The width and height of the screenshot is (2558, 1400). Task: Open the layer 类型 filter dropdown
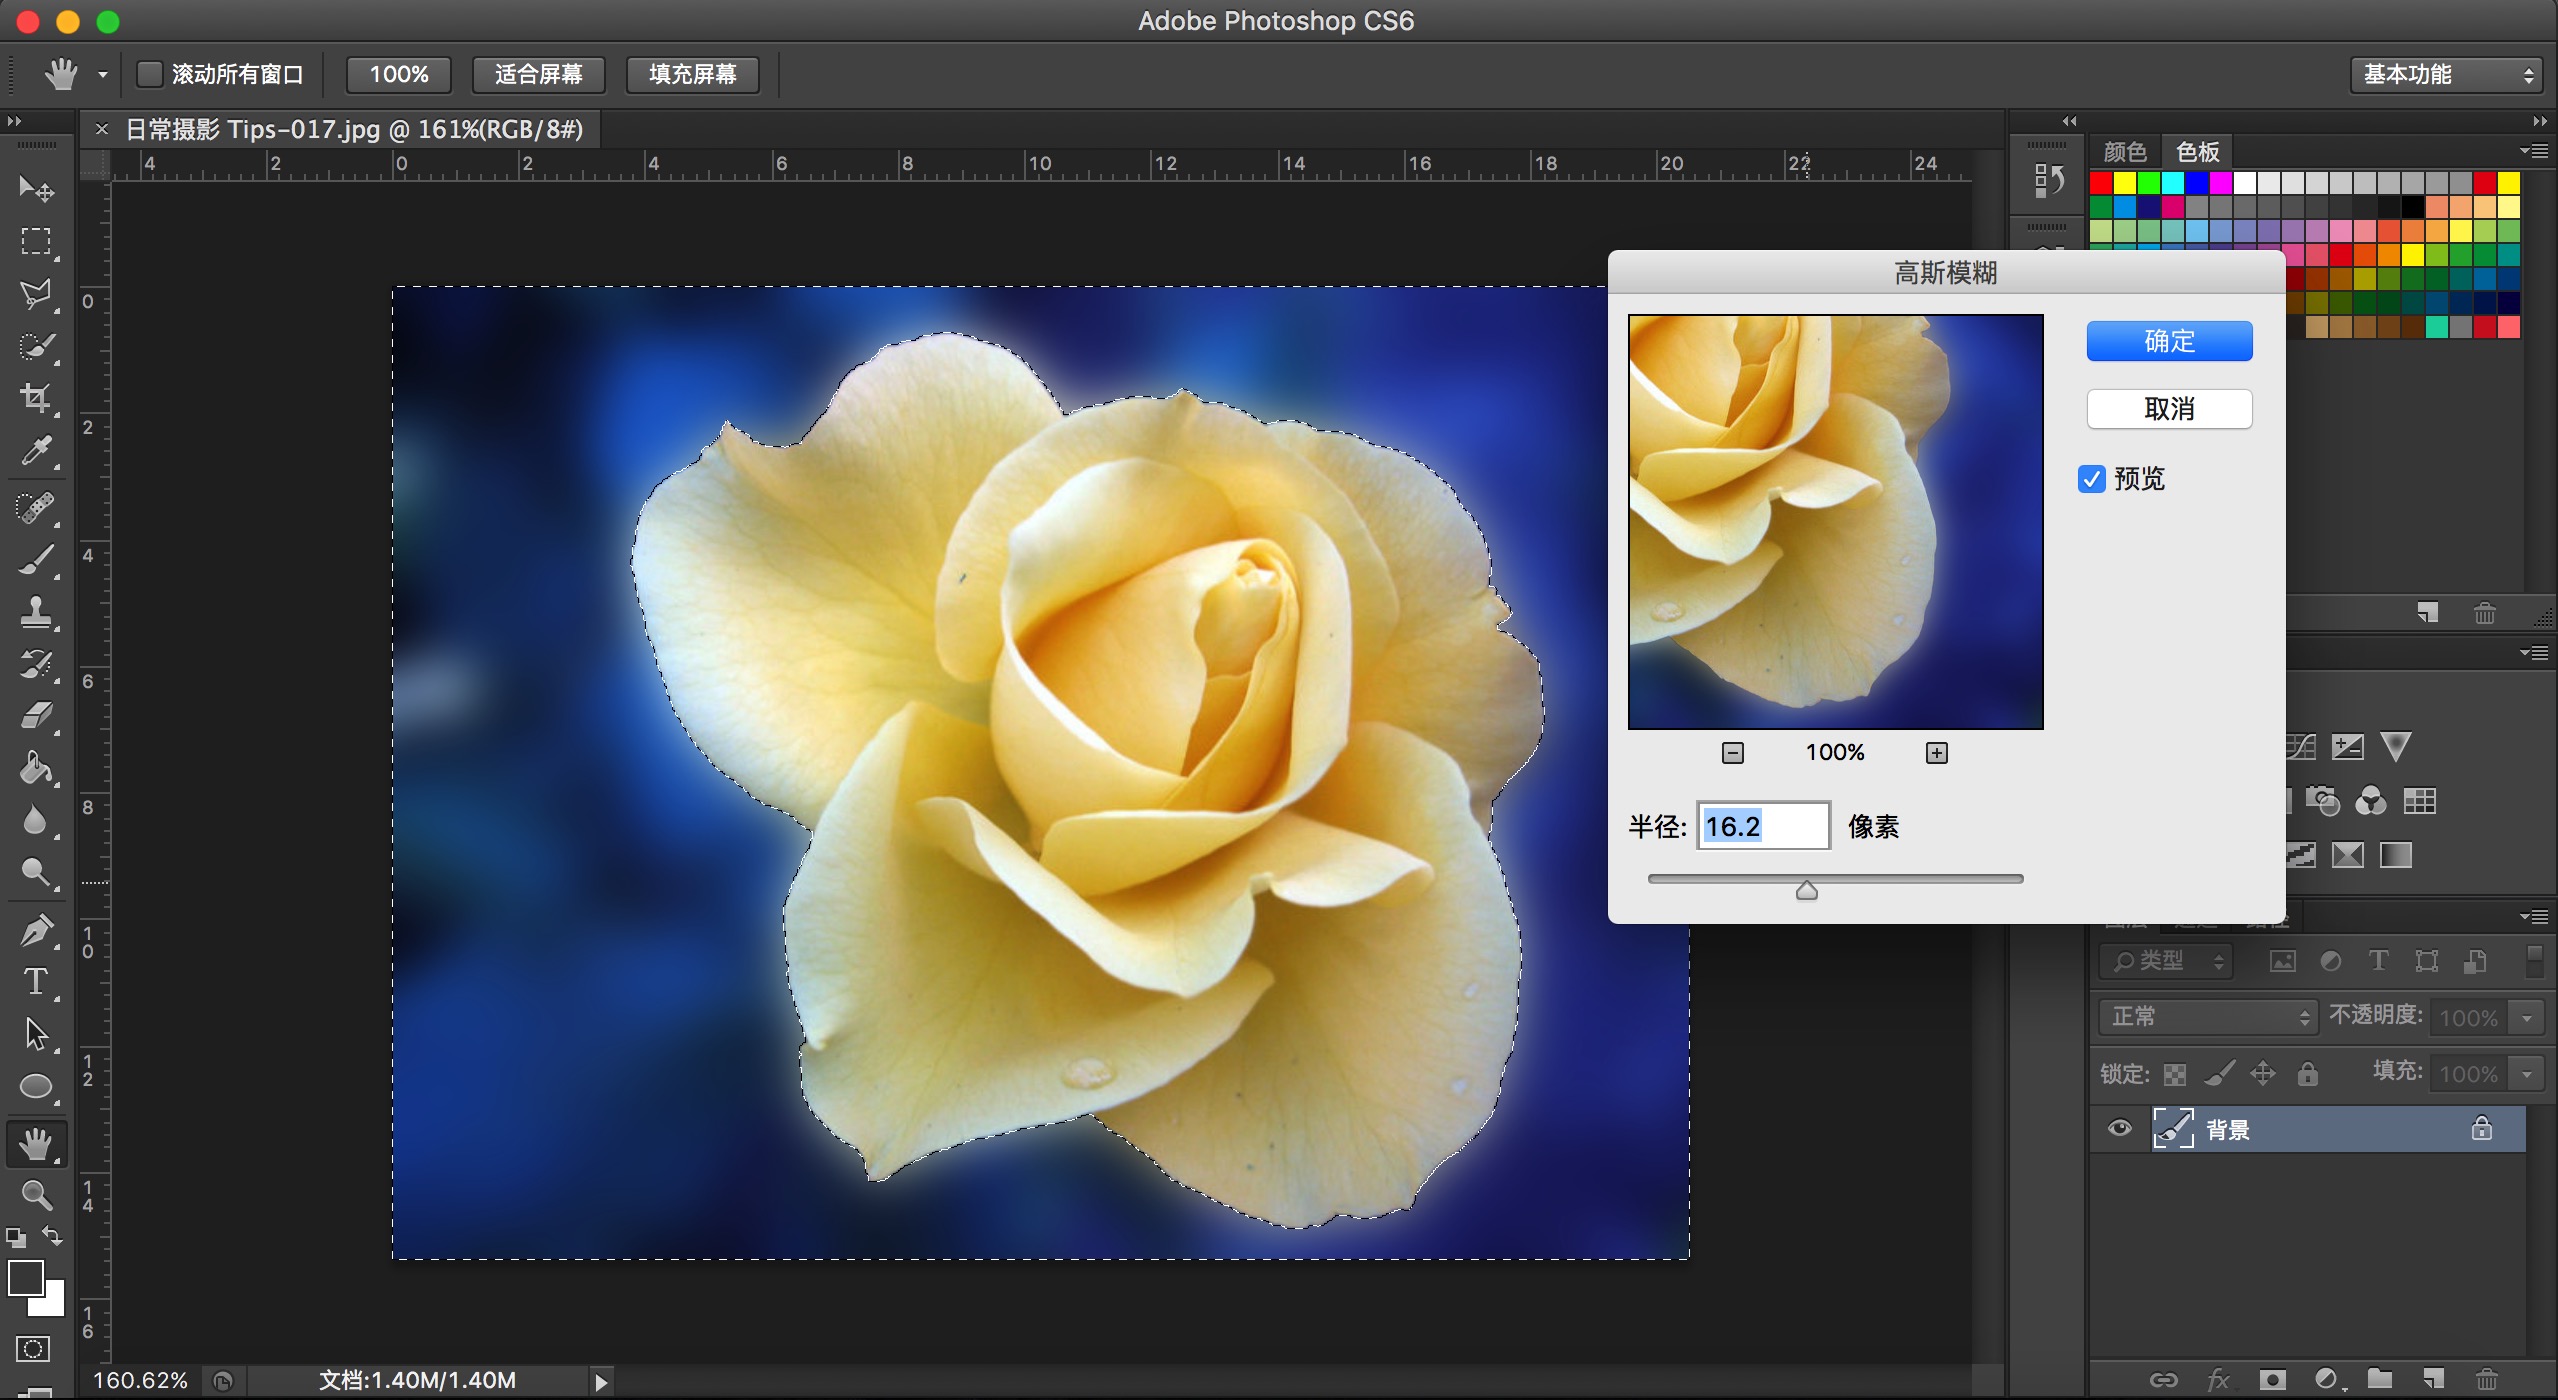coord(2166,961)
